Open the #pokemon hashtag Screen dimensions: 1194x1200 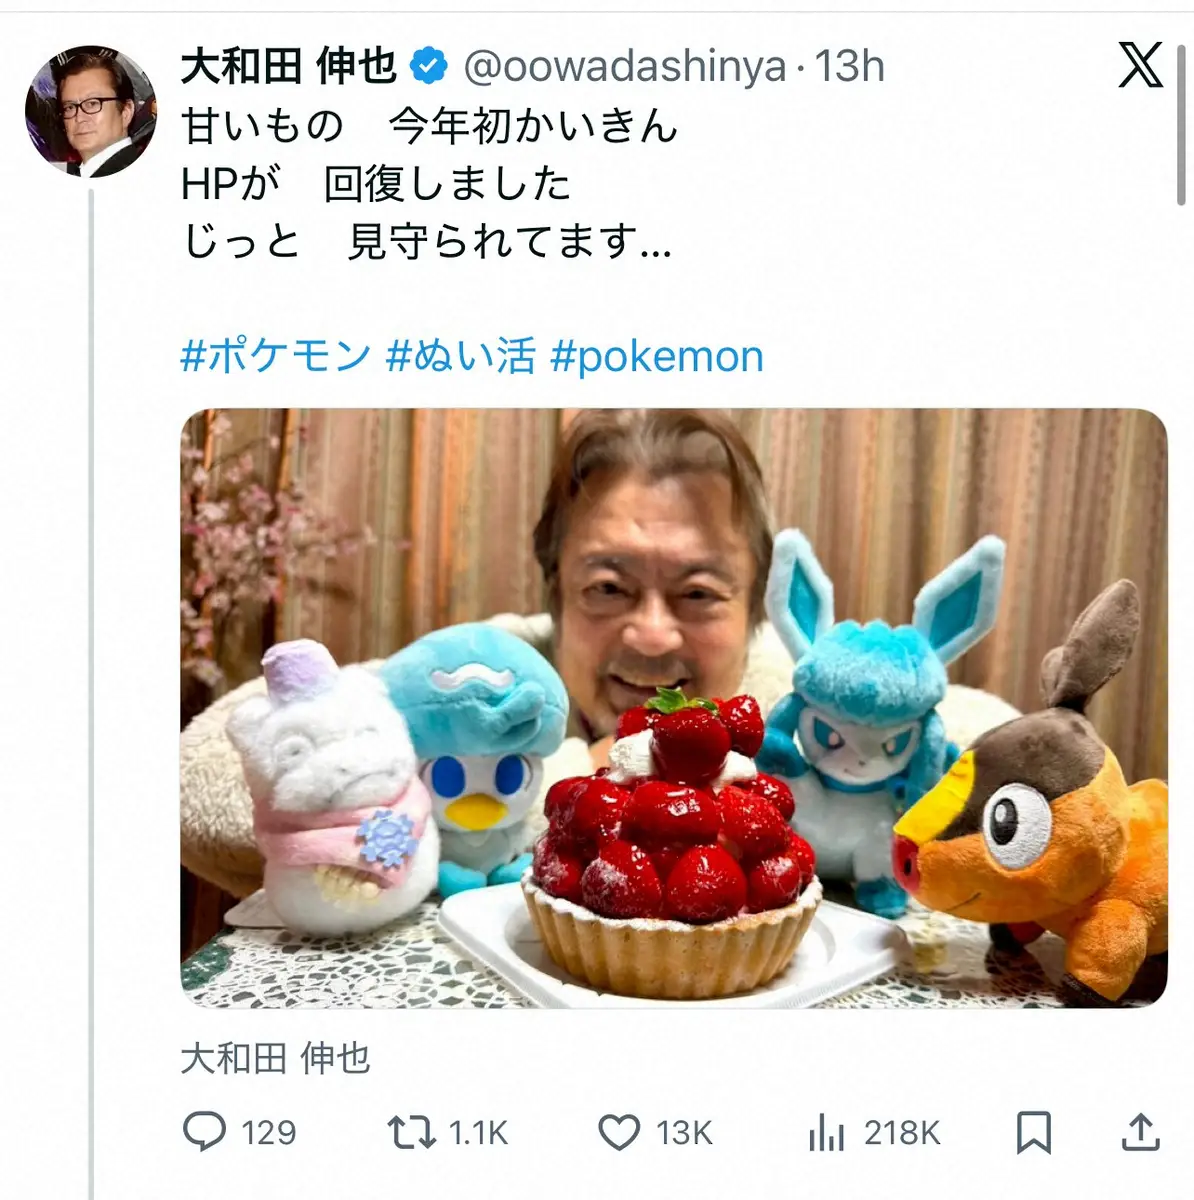(665, 357)
